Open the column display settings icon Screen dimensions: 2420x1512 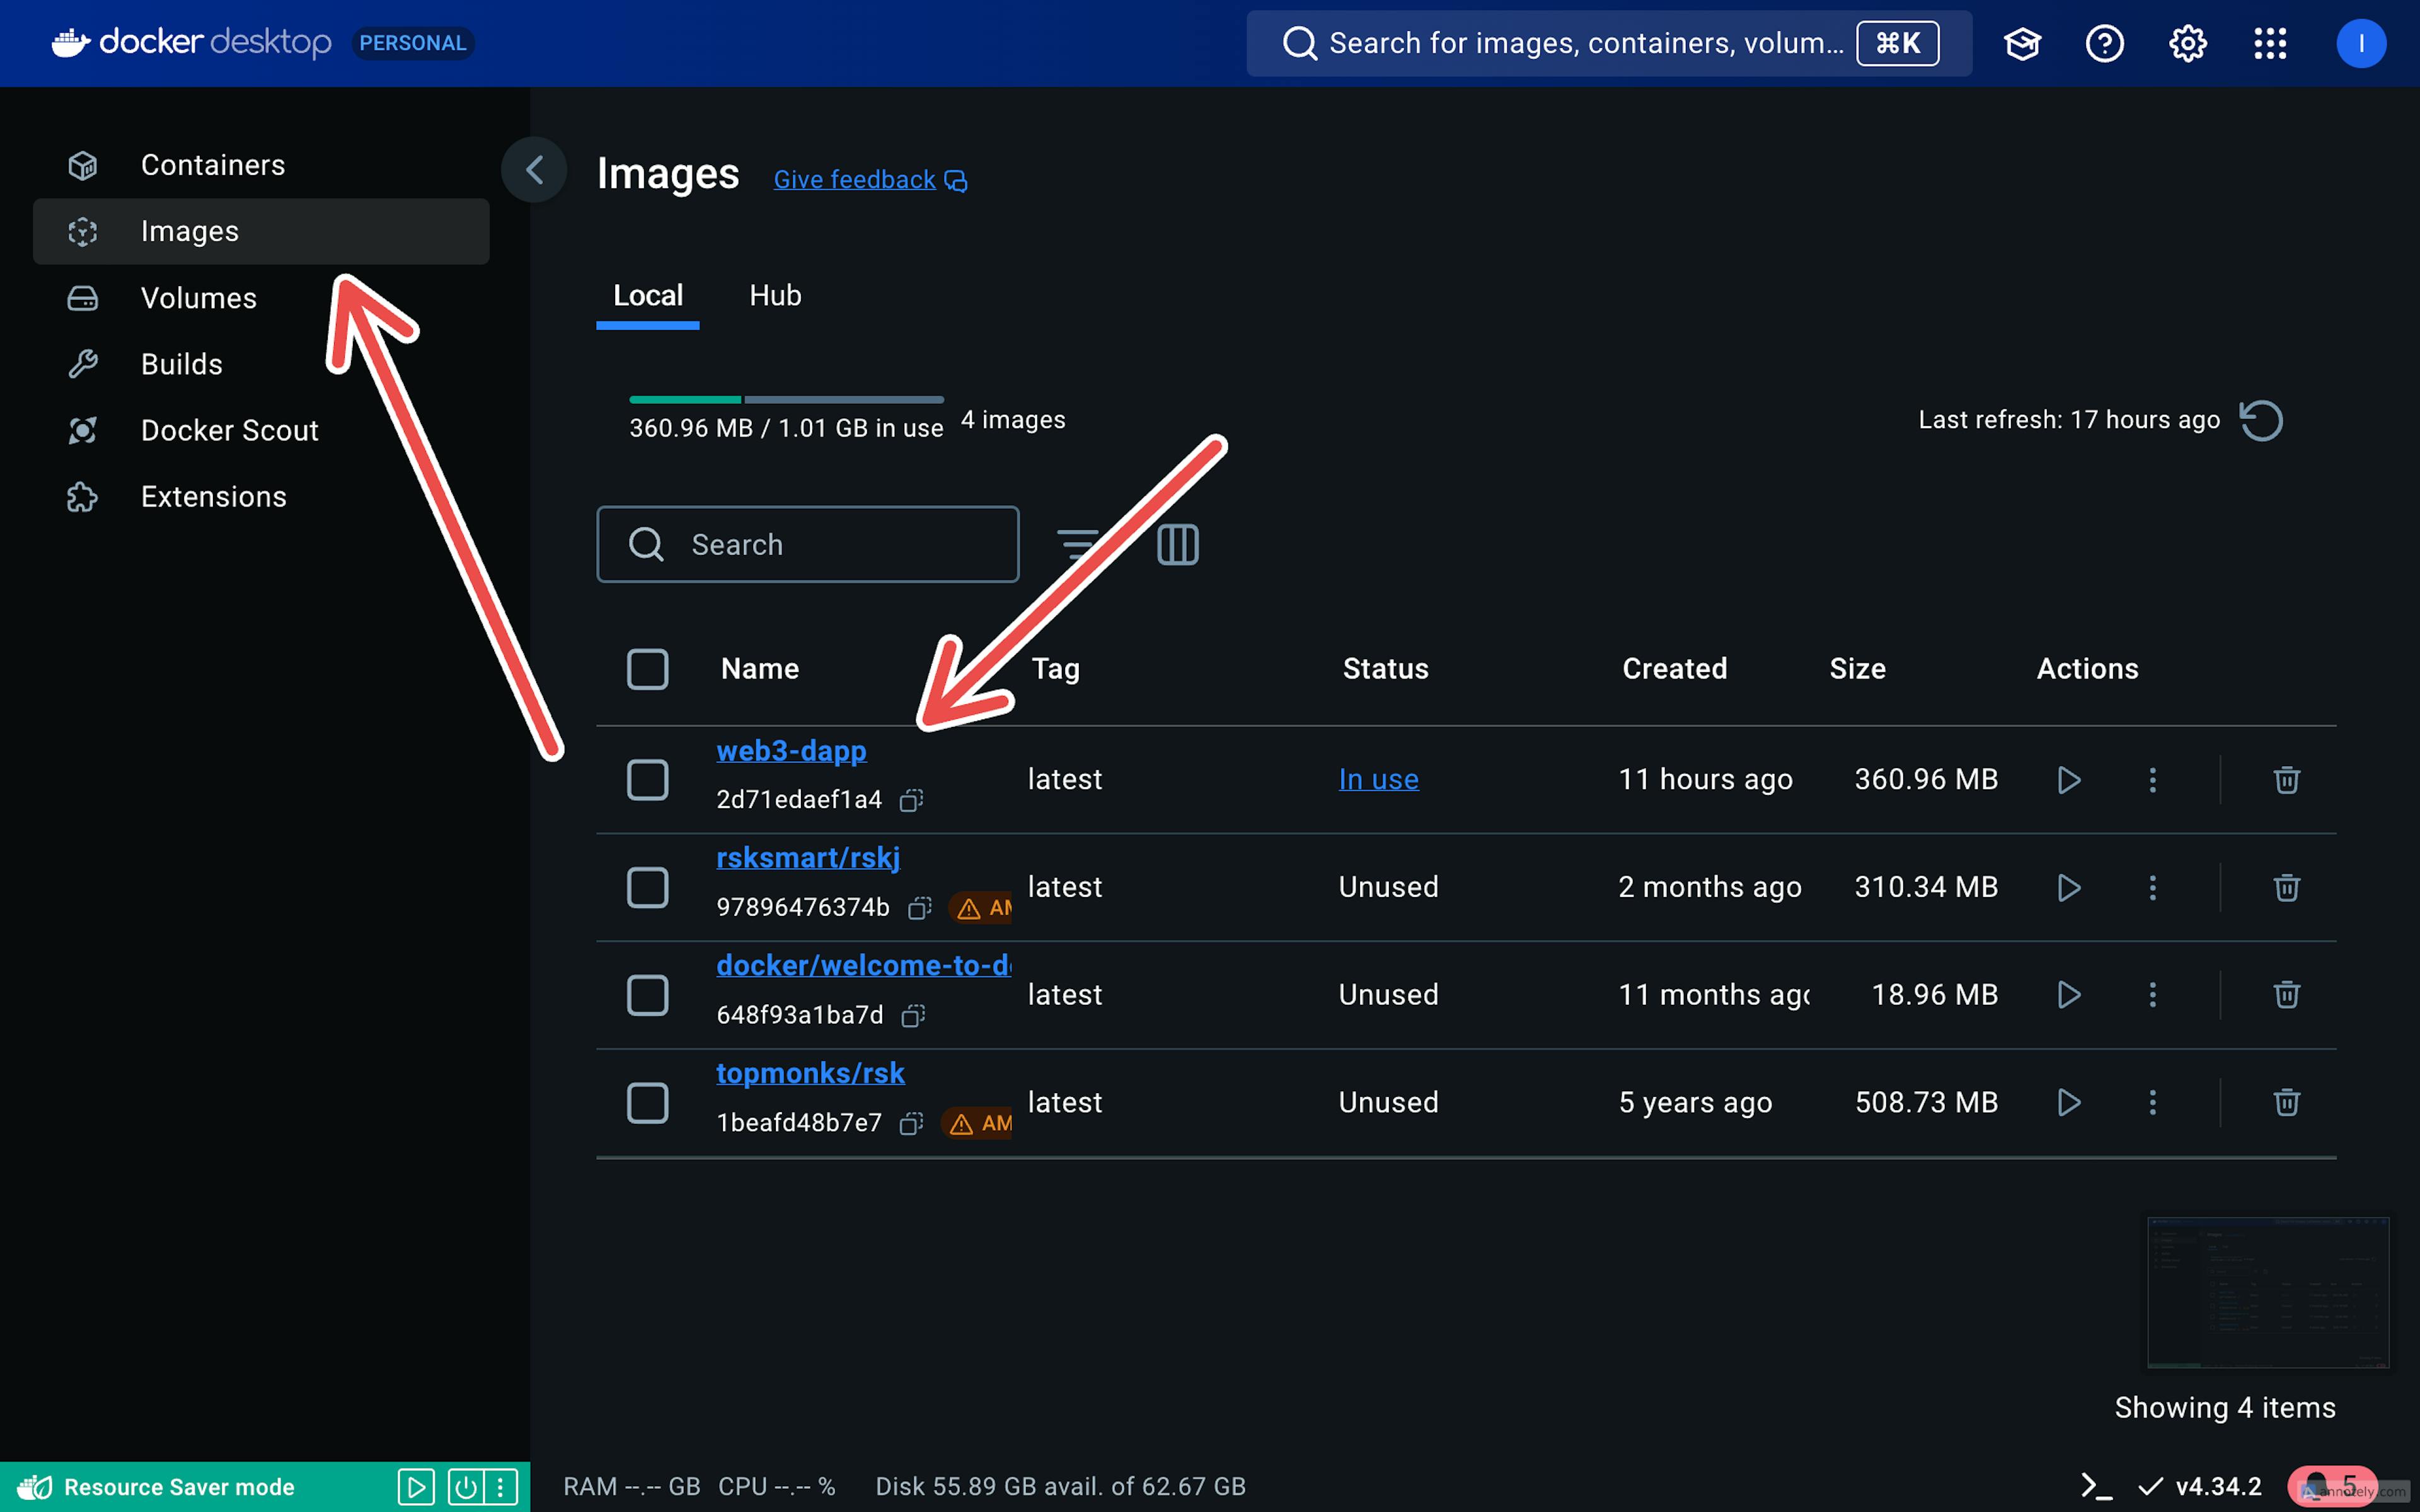click(1178, 544)
